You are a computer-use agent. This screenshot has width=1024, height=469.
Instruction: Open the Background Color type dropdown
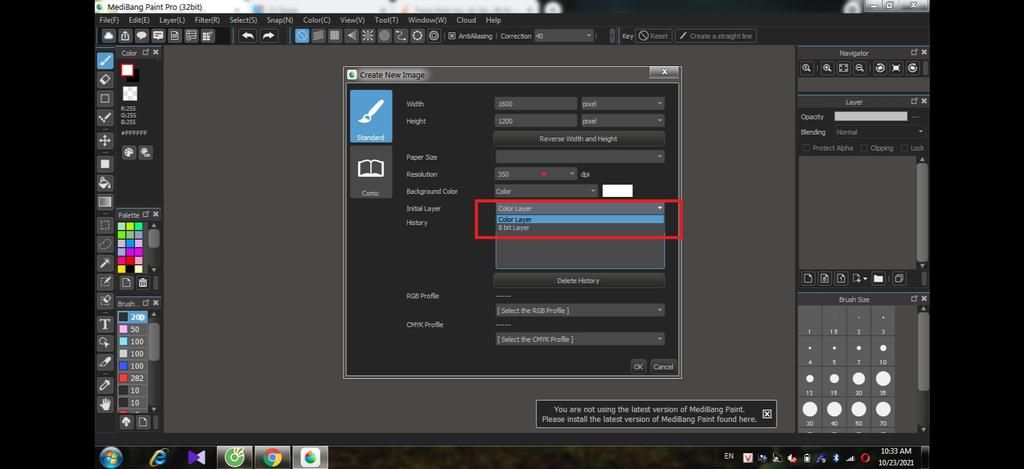point(547,191)
